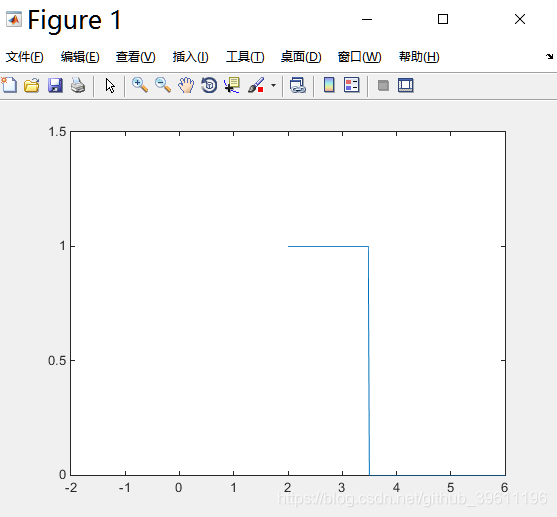Open the 窗口(W) menu
The image size is (557, 517).
pyautogui.click(x=359, y=57)
